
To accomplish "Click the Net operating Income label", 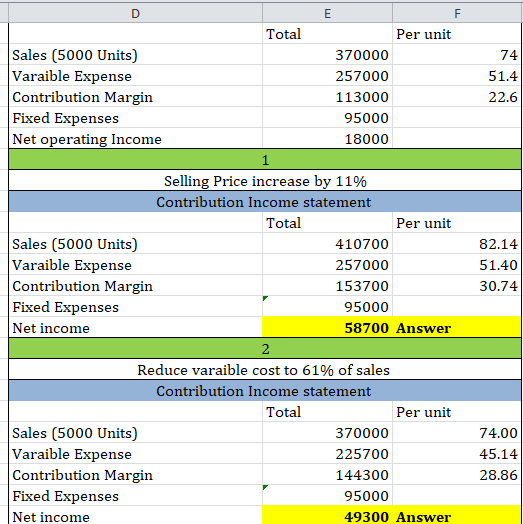I will click(87, 139).
